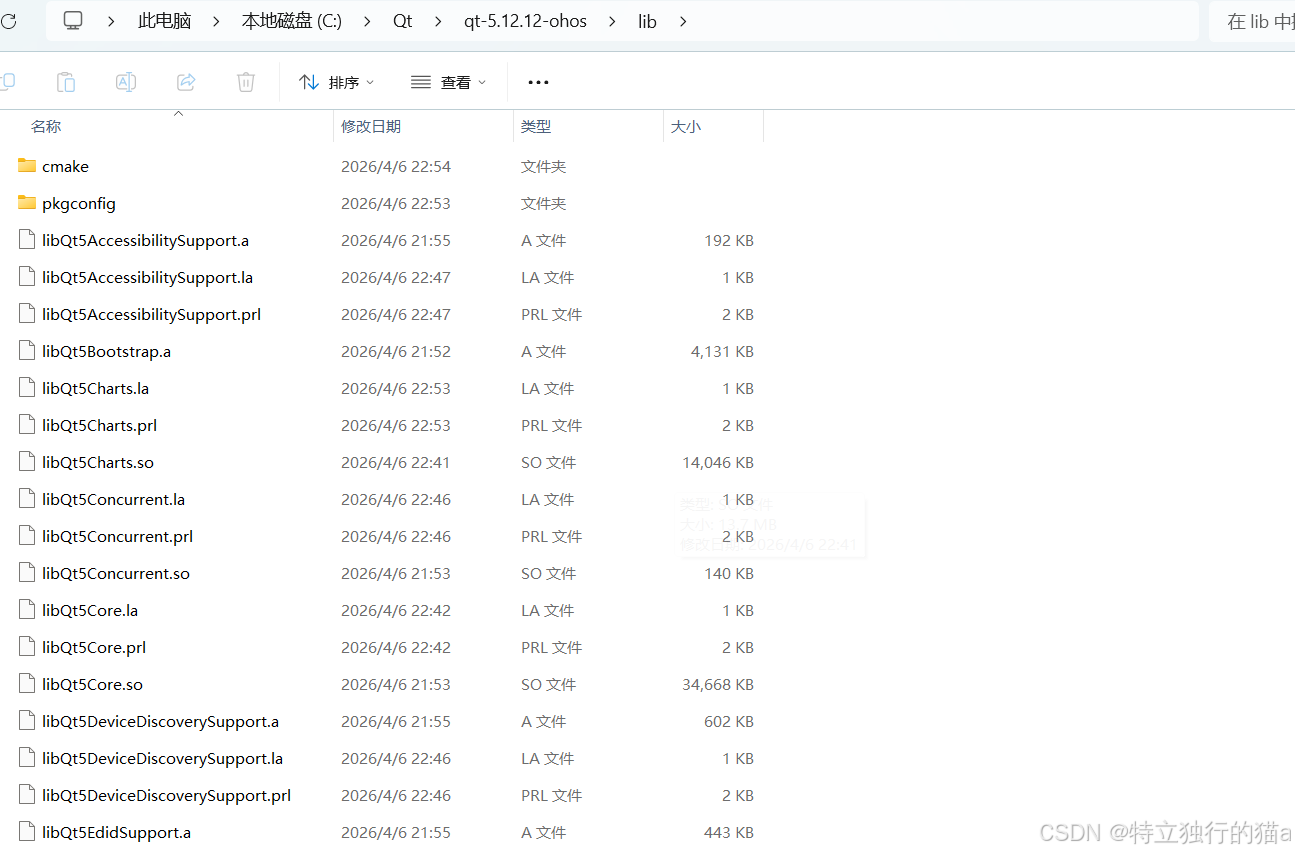This screenshot has height=854, width=1295.
Task: Click the rename toolbar icon
Action: 126,82
